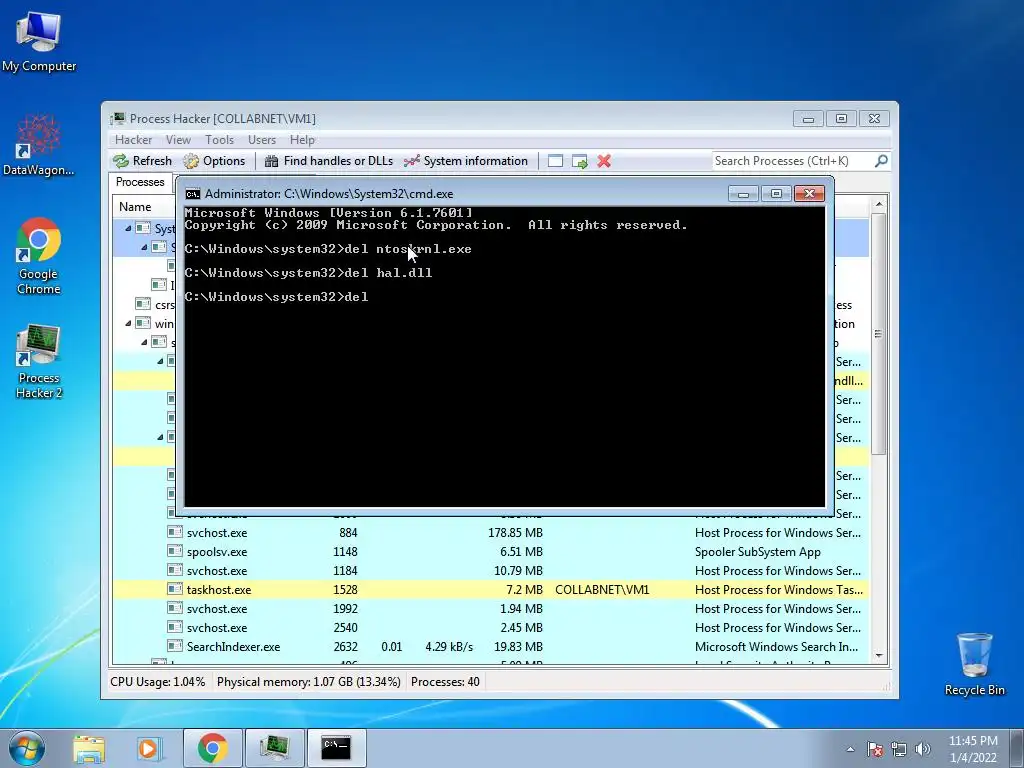Click Spooler SubSystem App description
The image size is (1024, 768).
coord(758,552)
